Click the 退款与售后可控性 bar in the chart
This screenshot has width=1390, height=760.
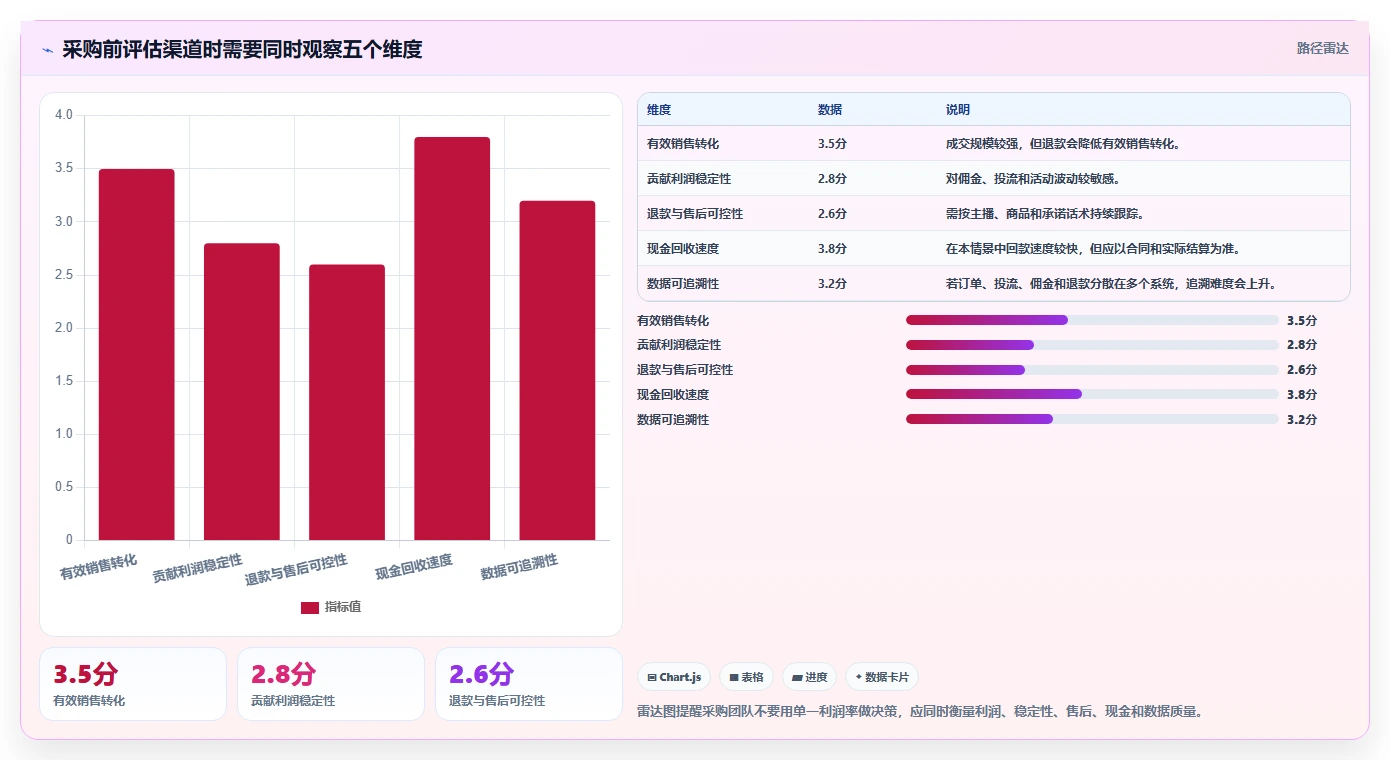click(x=347, y=402)
